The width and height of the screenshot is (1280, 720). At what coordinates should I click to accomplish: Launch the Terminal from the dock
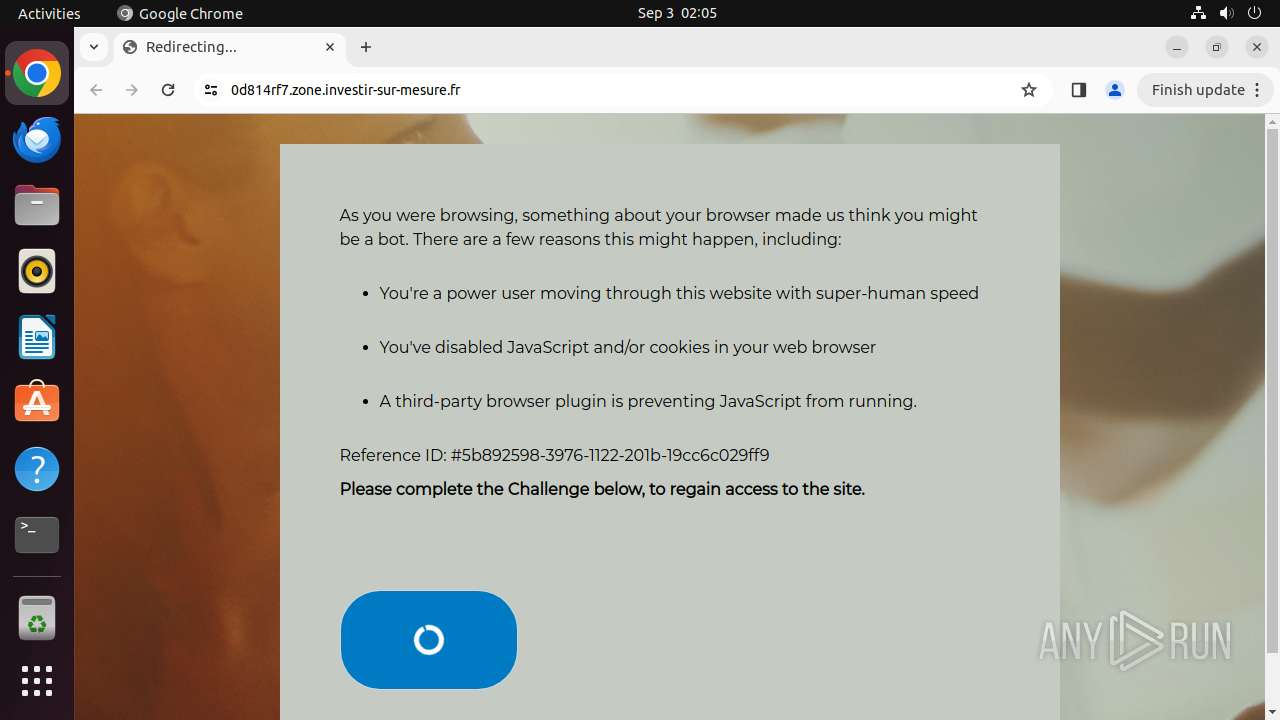tap(37, 535)
